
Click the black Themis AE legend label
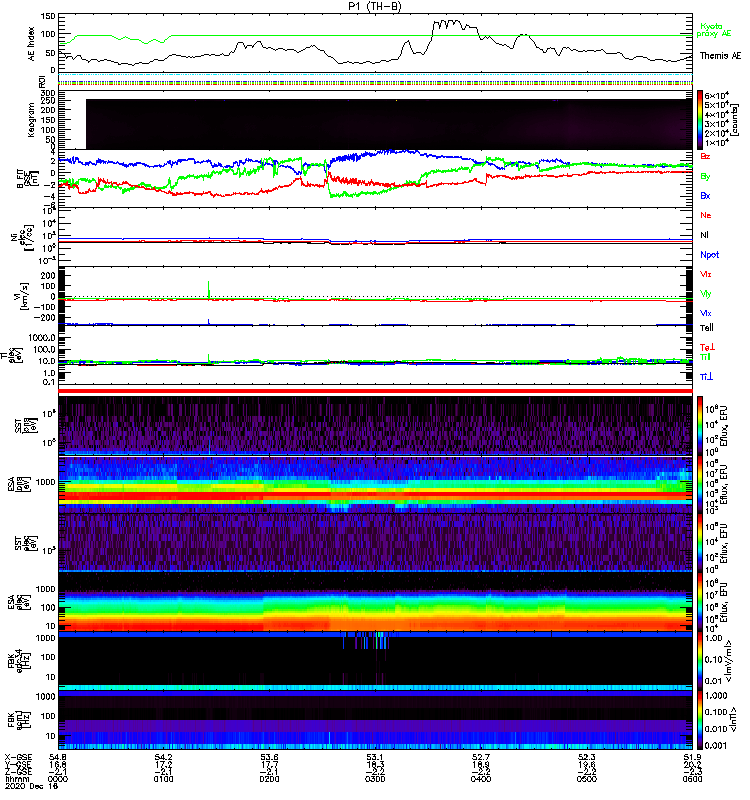pyautogui.click(x=720, y=56)
